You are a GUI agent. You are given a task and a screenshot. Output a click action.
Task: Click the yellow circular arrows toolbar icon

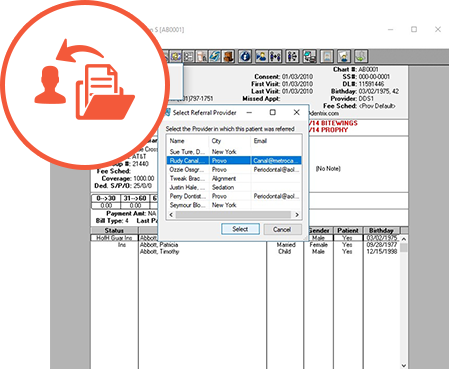coord(176,56)
